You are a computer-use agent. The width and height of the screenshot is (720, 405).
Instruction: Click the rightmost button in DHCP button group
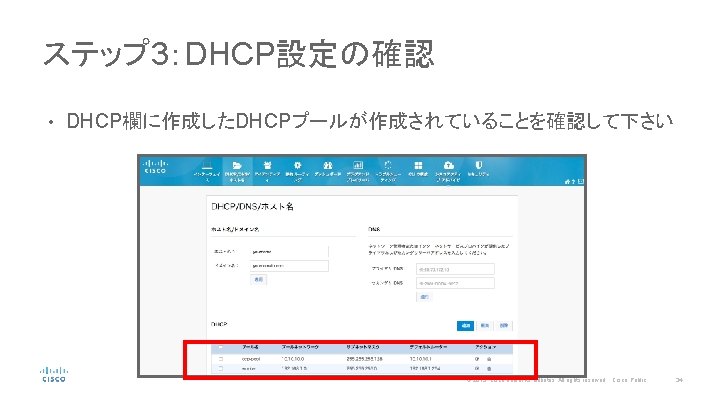[x=504, y=326]
